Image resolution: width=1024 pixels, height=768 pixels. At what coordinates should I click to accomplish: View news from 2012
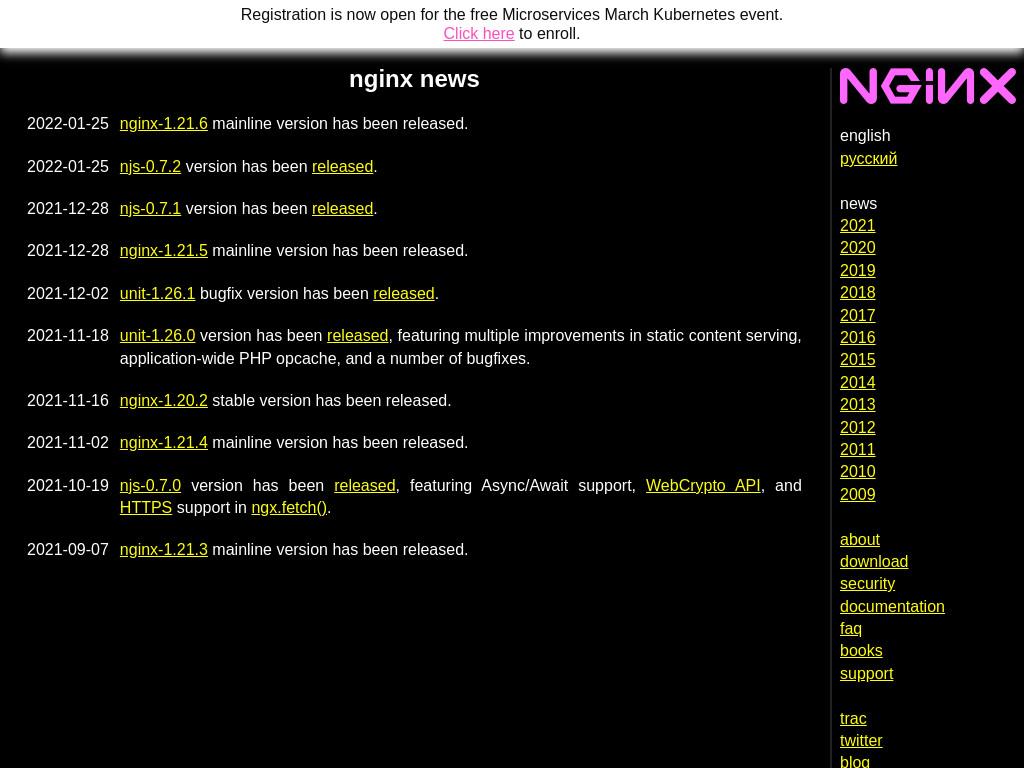(x=857, y=428)
